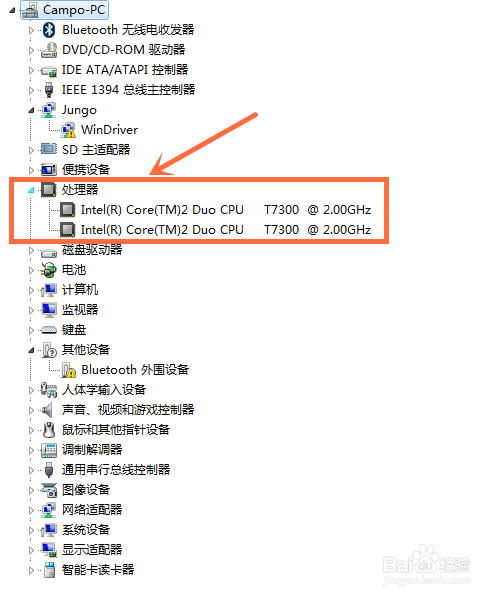Expand the 磁盘驱动器 node
Image resolution: width=500 pixels, height=598 pixels.
click(31, 250)
